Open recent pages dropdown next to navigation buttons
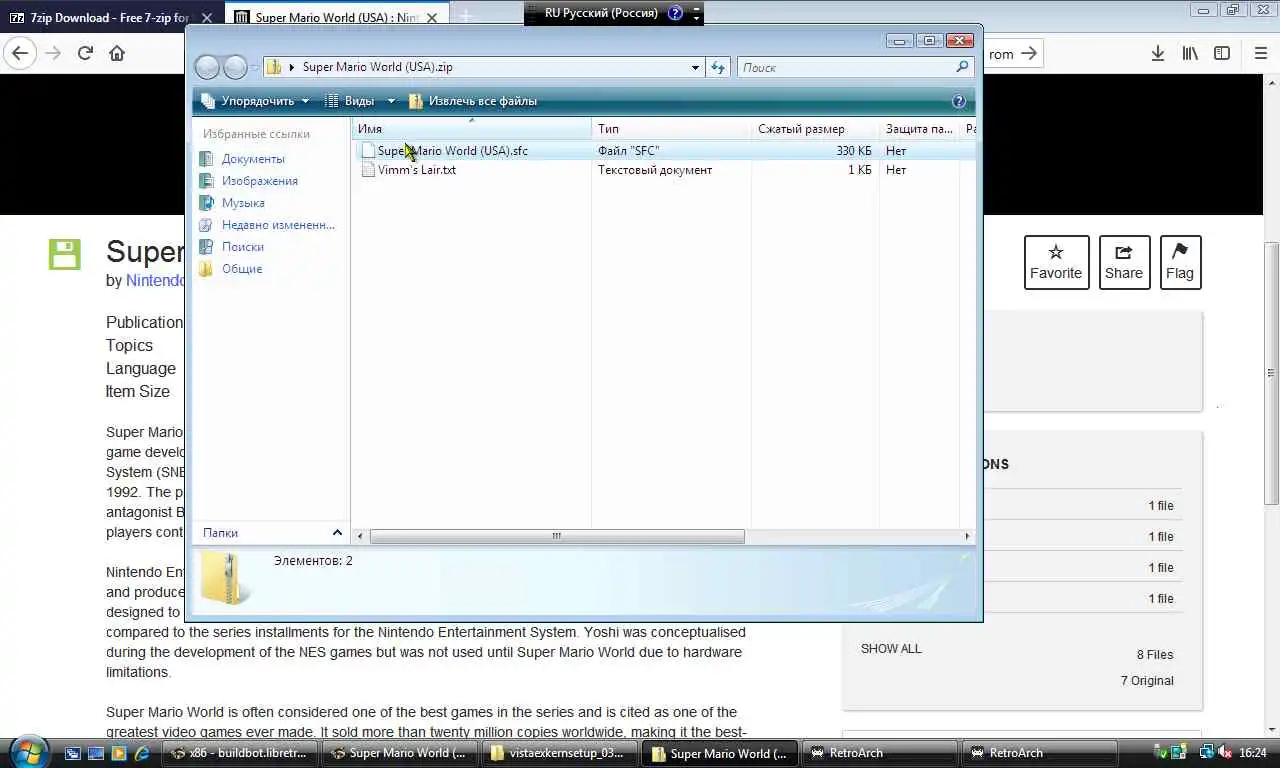The image size is (1280, 768). [x=255, y=67]
